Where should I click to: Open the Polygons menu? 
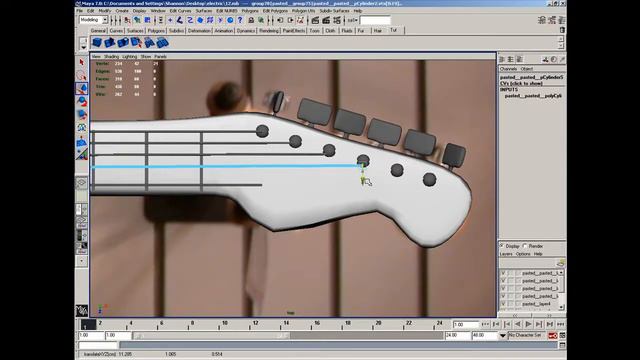point(250,11)
